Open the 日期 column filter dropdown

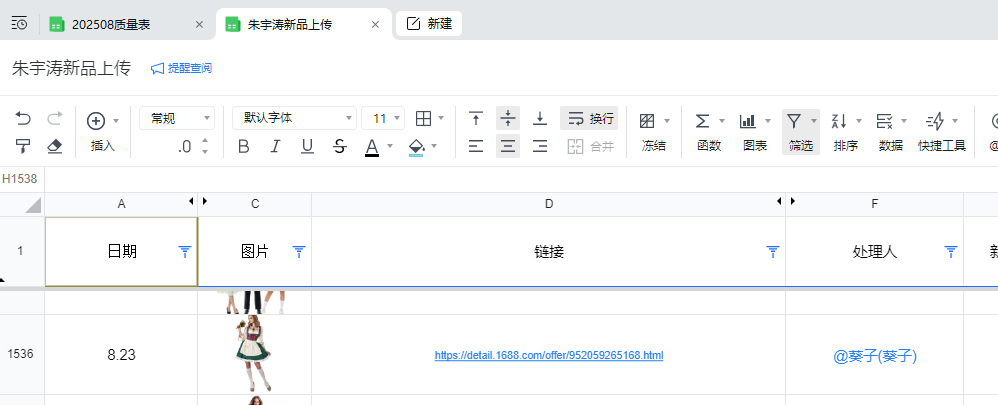tap(184, 252)
